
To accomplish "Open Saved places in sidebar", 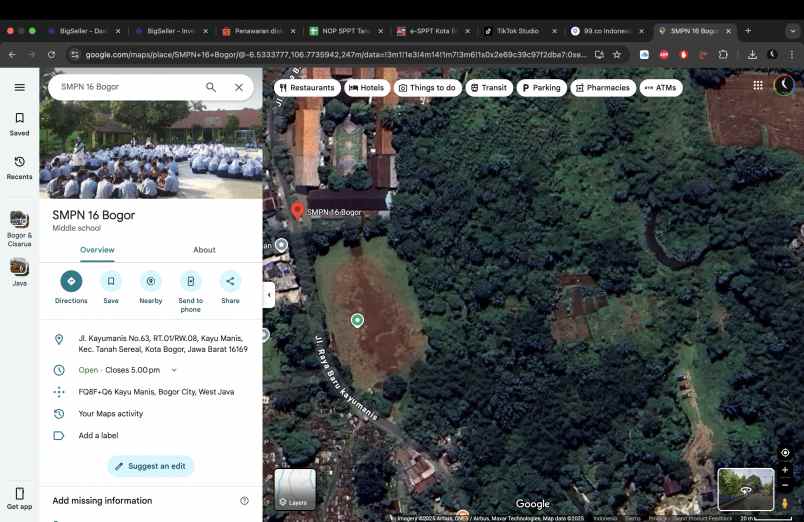I will (x=19, y=124).
